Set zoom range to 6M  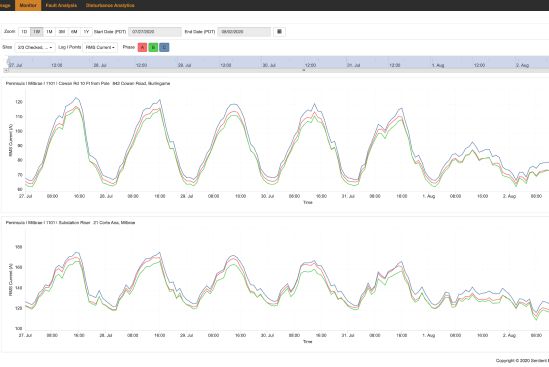click(x=74, y=32)
